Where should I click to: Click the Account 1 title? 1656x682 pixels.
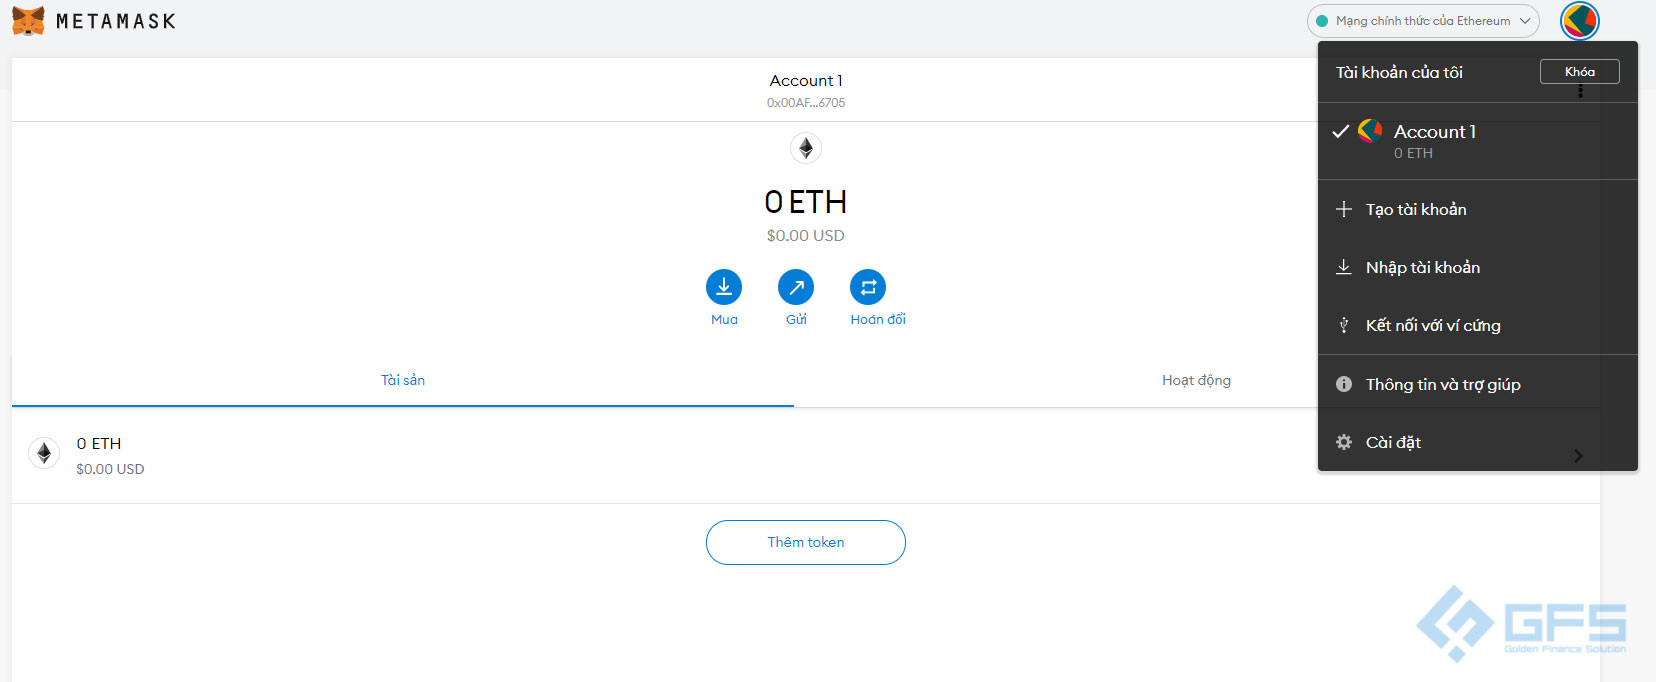click(x=806, y=81)
